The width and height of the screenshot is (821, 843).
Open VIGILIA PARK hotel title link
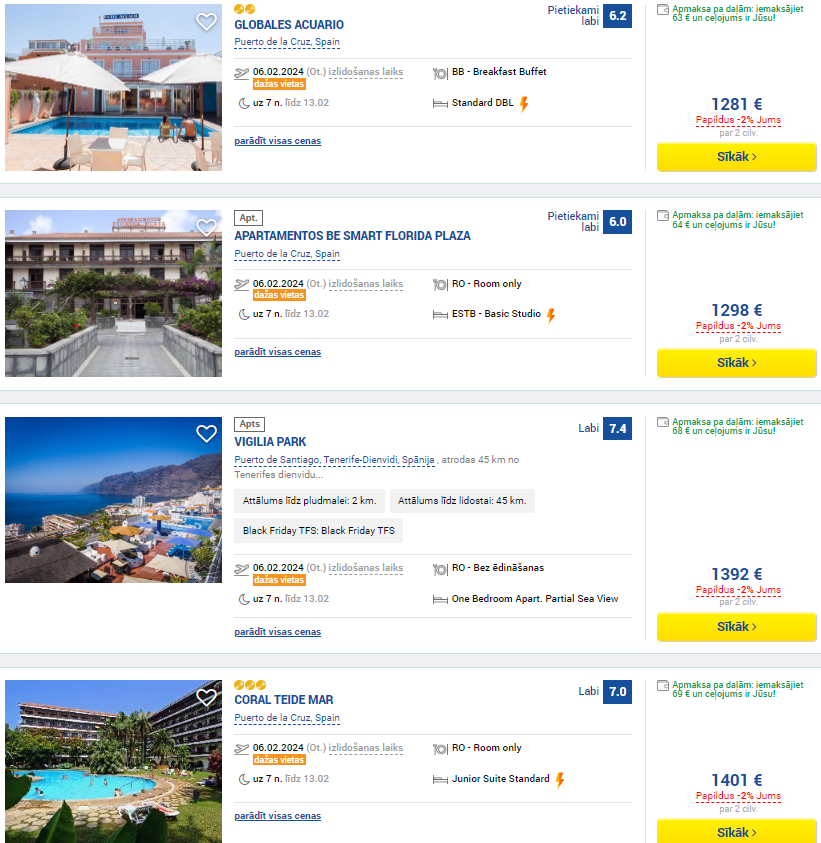pyautogui.click(x=270, y=442)
